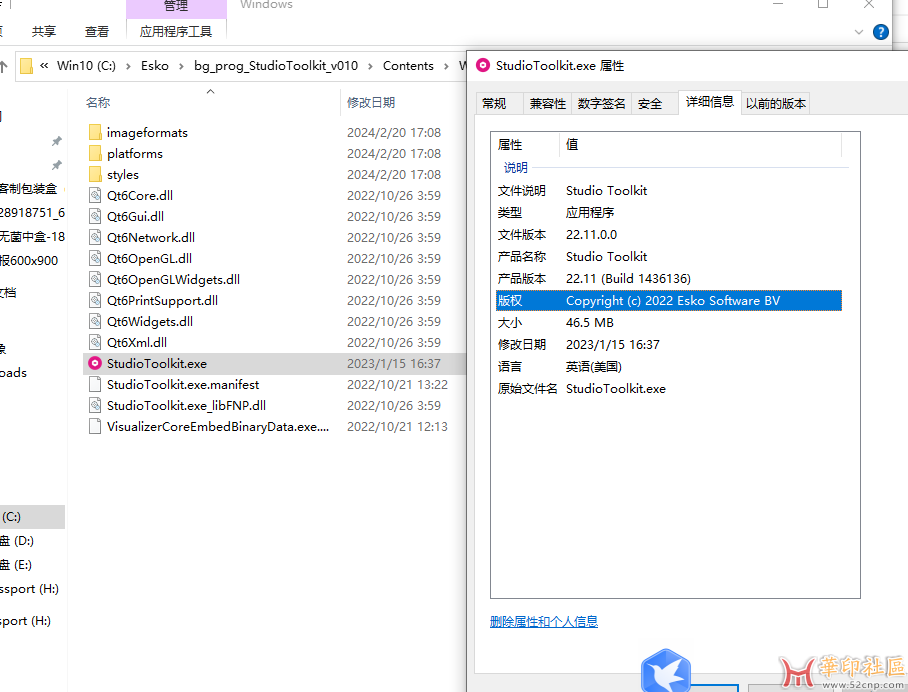Select the 产品版本 22.11 (Build 1436136) row

click(669, 279)
